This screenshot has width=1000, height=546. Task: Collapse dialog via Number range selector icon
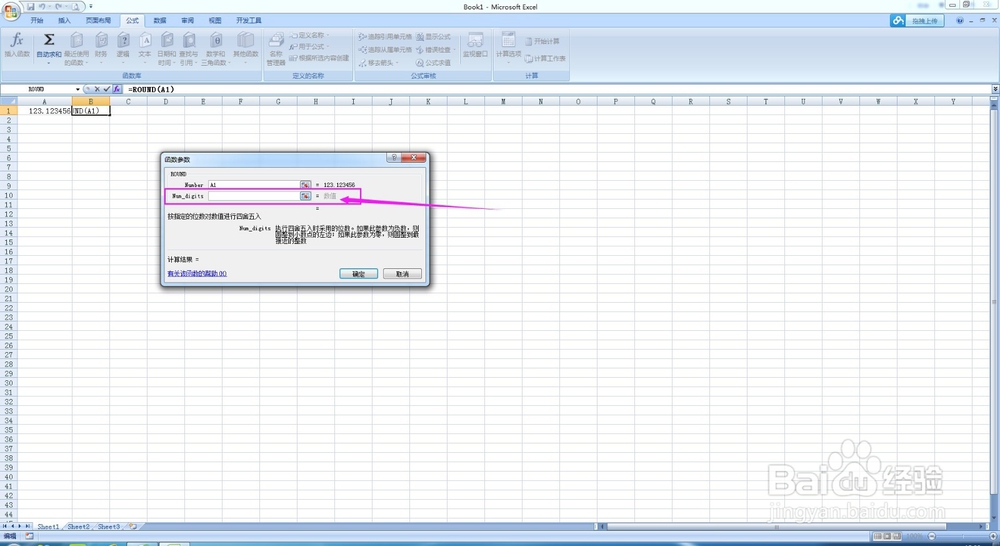click(x=305, y=184)
